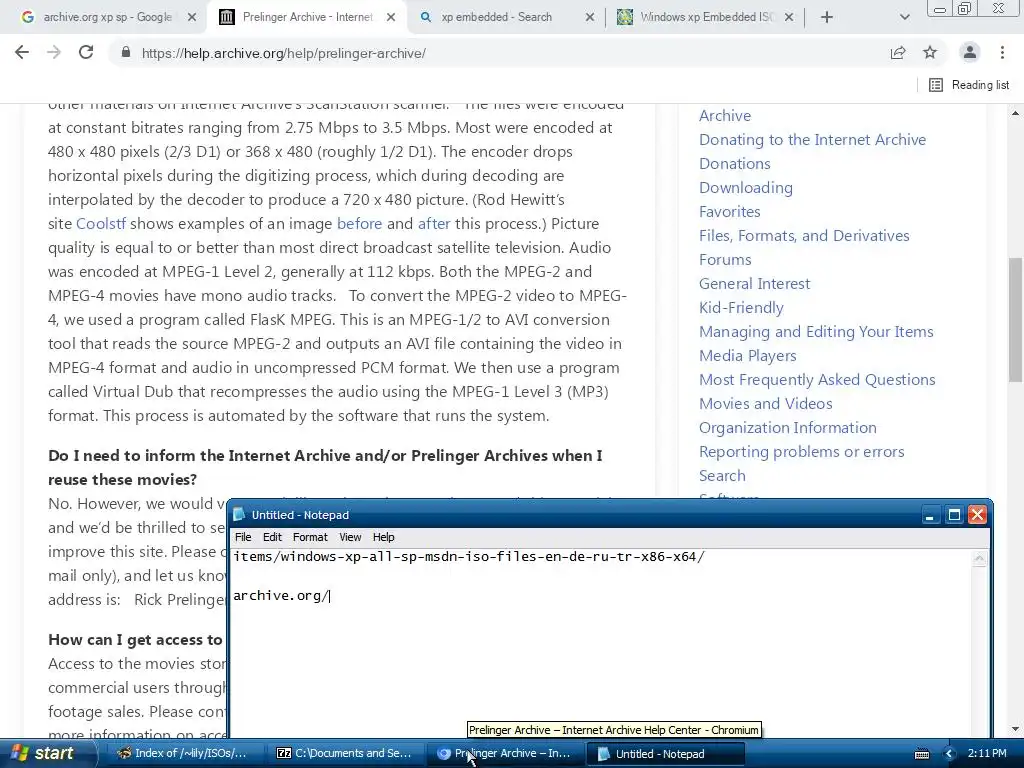Click the 'archive.org/' line in Notepad
Screen dimensions: 1024x768
[x=281, y=596]
